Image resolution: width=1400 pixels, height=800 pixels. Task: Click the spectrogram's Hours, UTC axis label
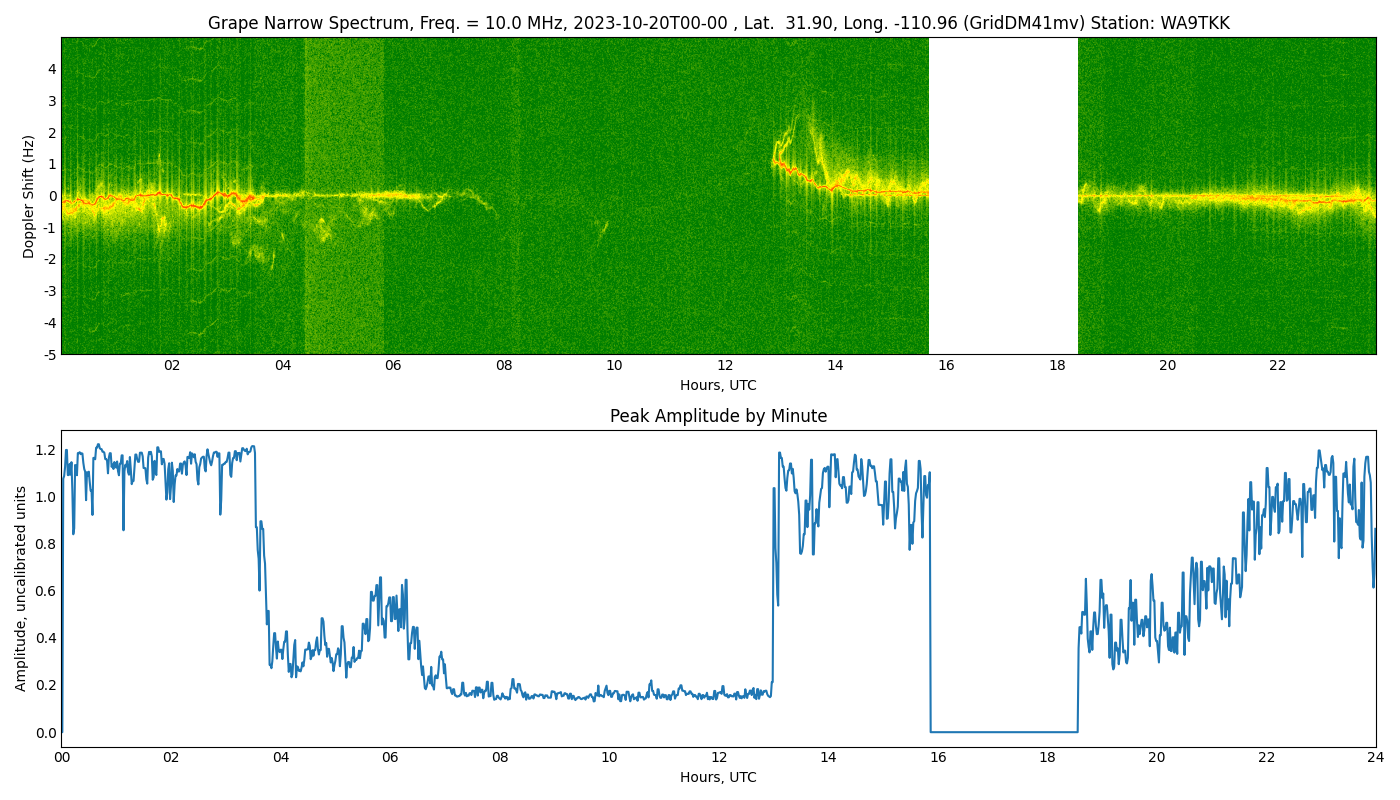click(718, 385)
